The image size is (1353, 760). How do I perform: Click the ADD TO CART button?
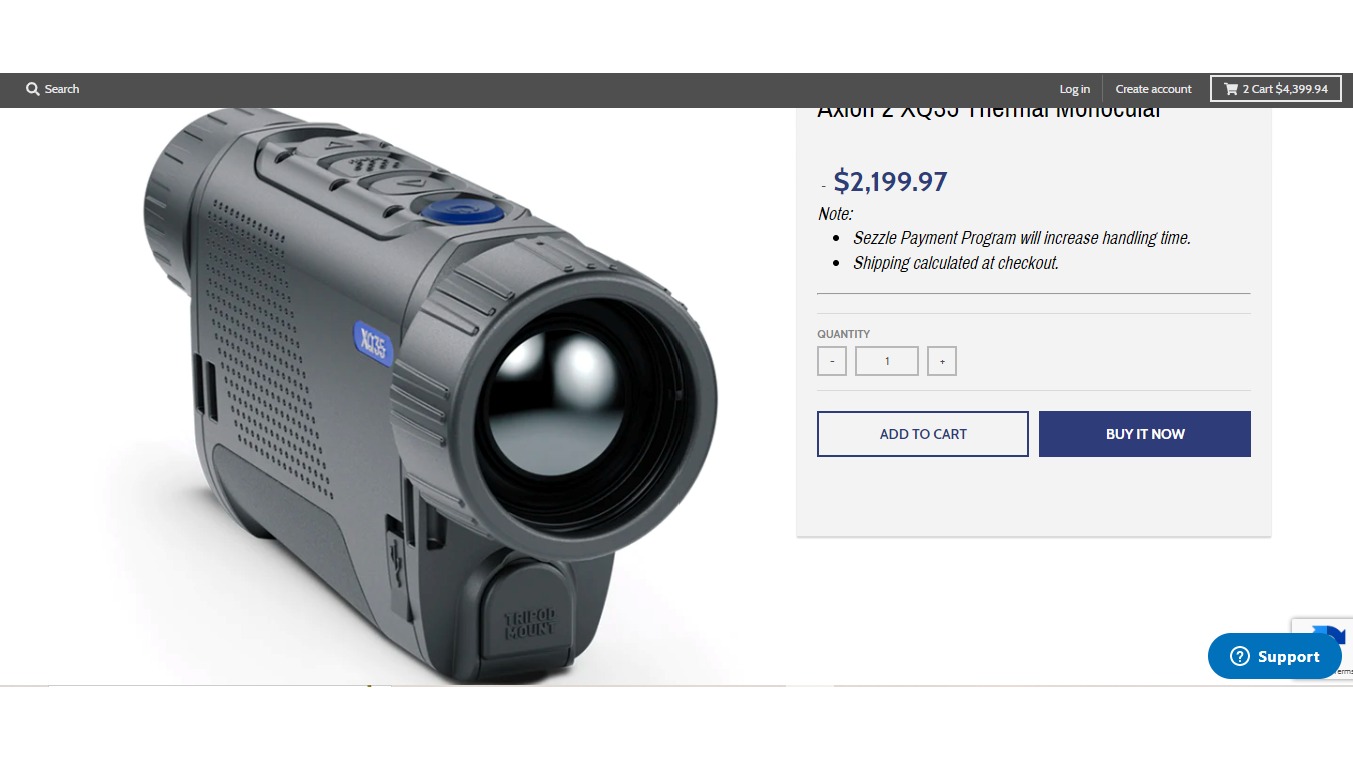coord(923,434)
